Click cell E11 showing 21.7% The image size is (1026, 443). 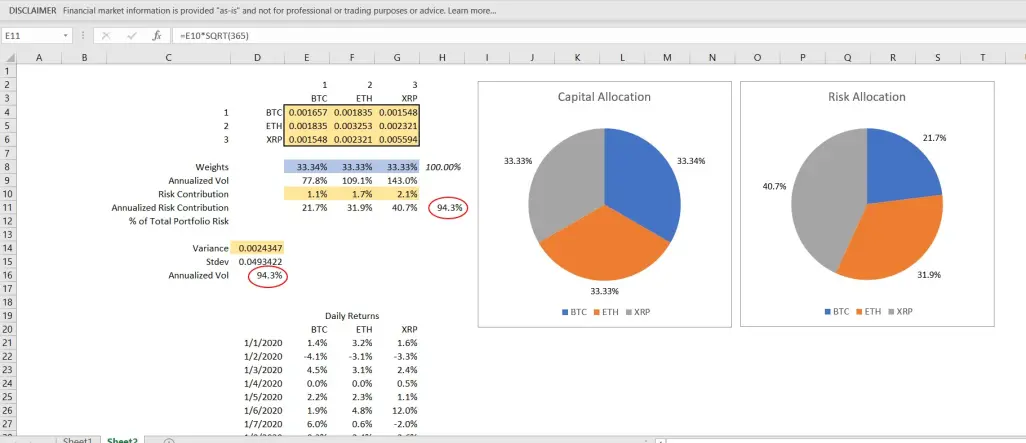pyautogui.click(x=306, y=208)
